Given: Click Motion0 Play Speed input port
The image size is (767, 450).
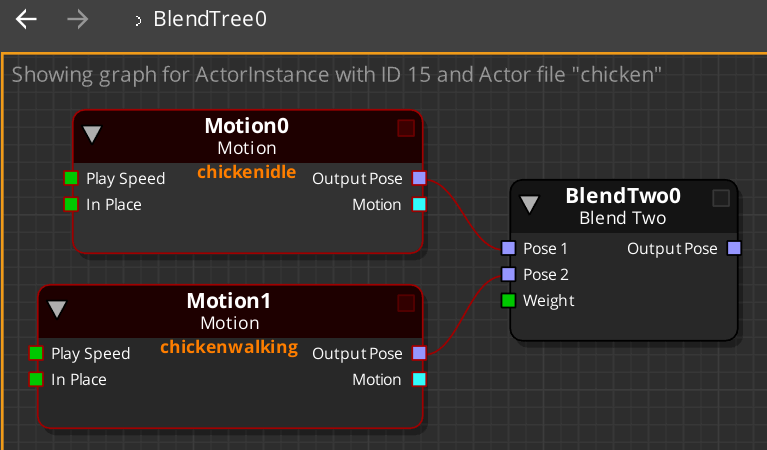Looking at the screenshot, I should [x=71, y=179].
